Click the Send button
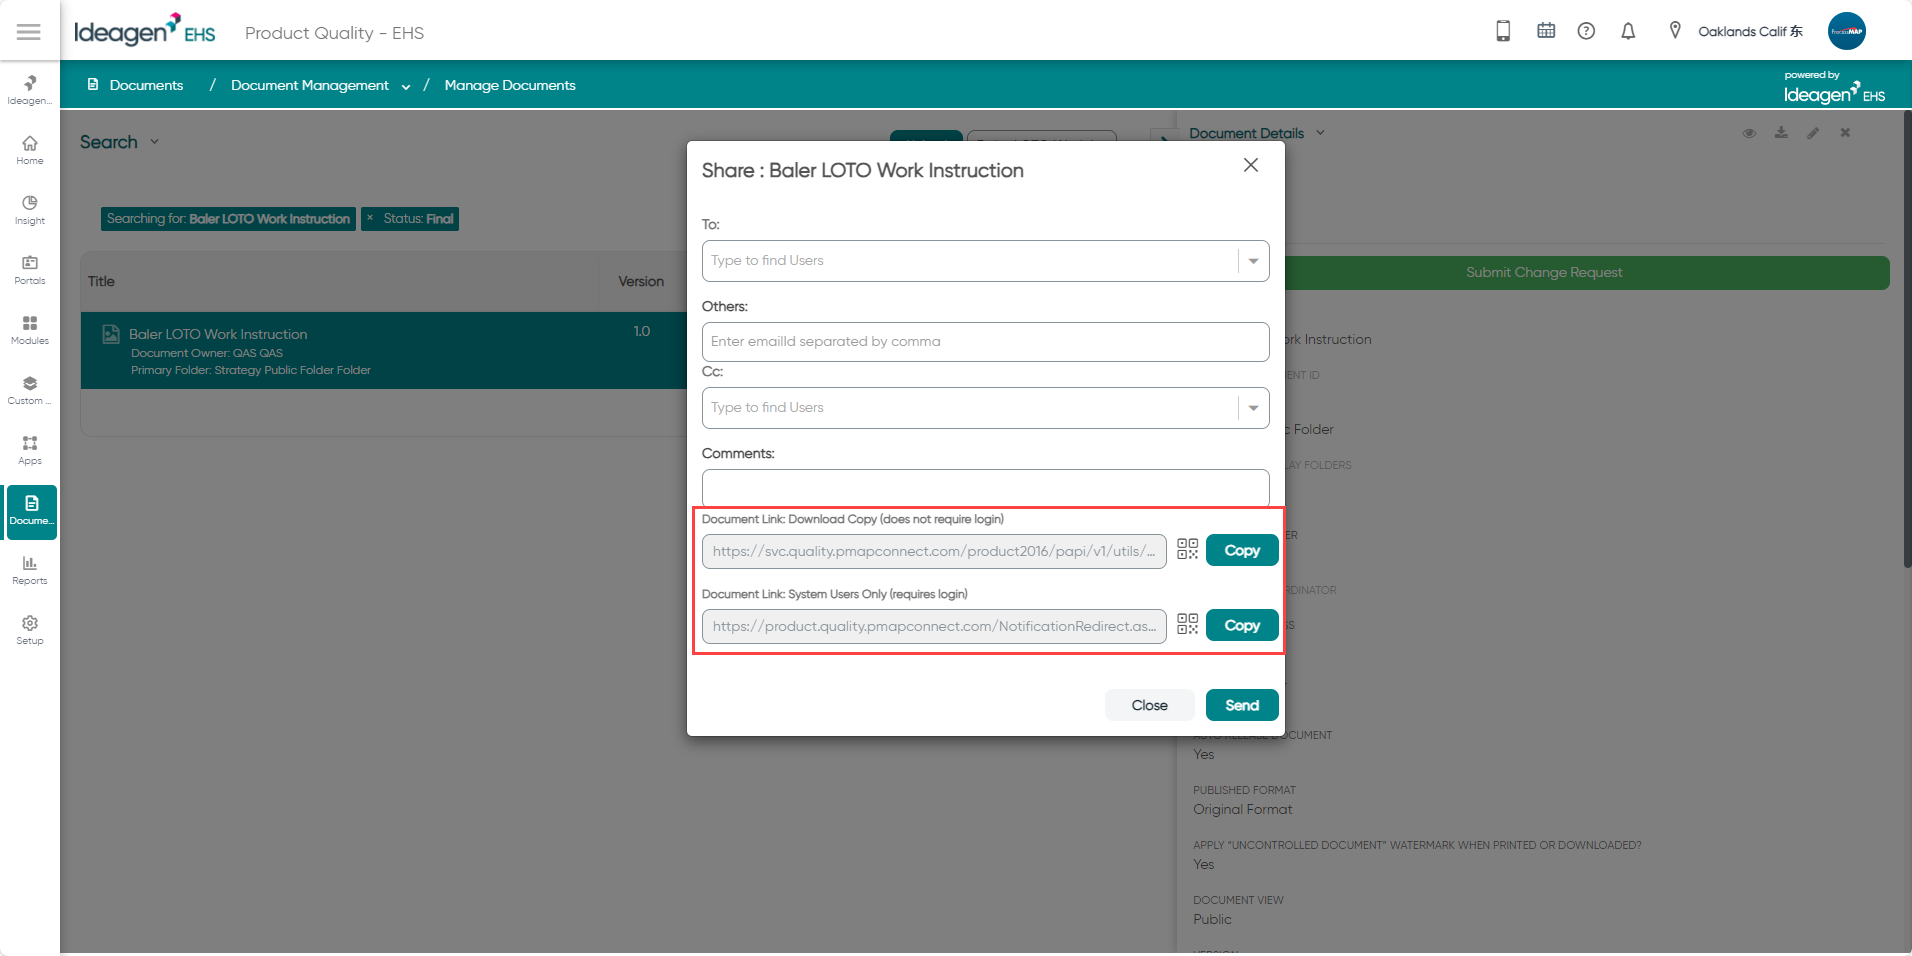This screenshot has height=956, width=1912. tap(1242, 705)
